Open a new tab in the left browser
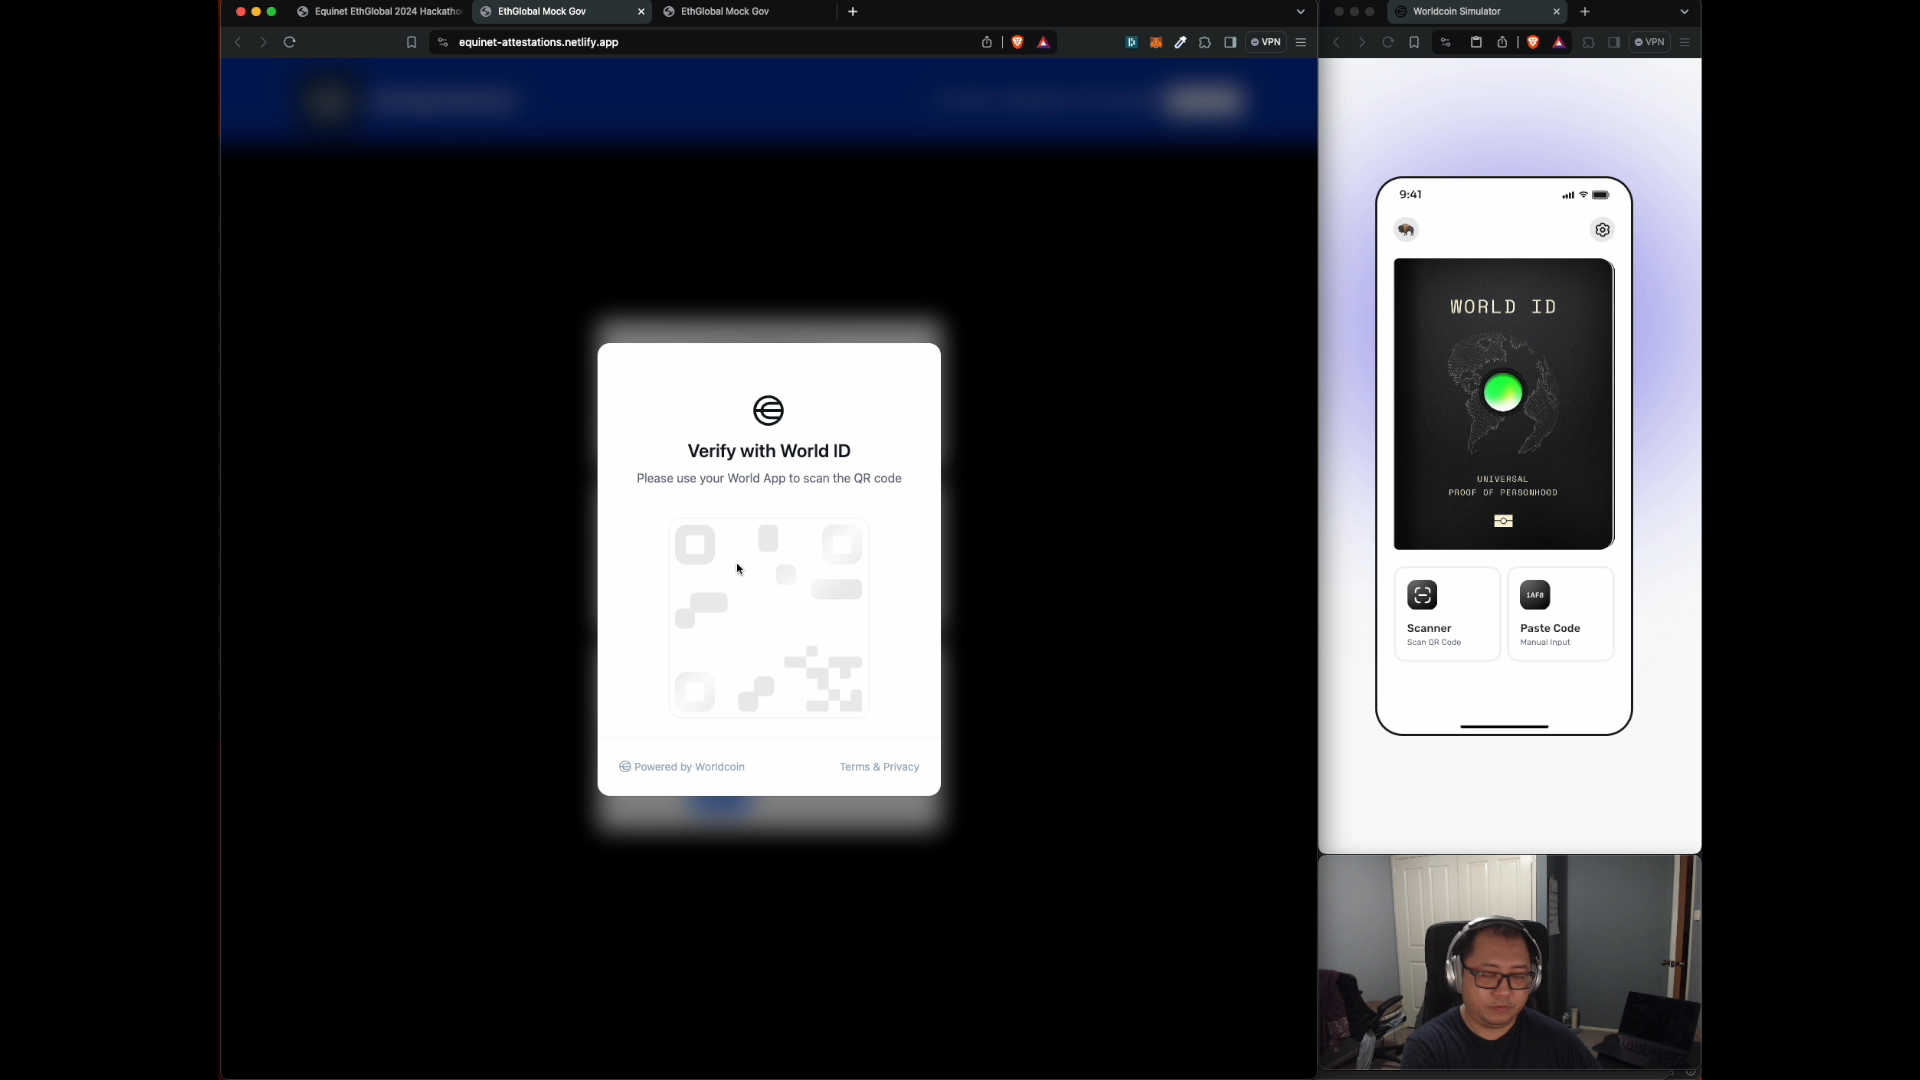The height and width of the screenshot is (1080, 1920). point(853,12)
